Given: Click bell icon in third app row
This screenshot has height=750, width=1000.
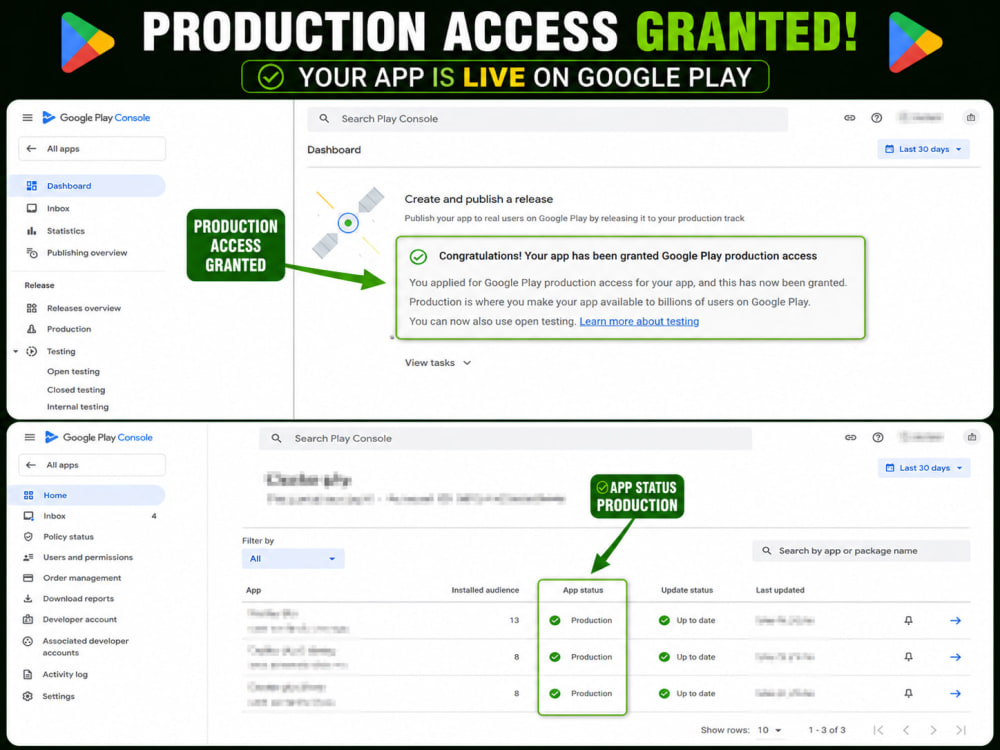Looking at the screenshot, I should point(908,693).
